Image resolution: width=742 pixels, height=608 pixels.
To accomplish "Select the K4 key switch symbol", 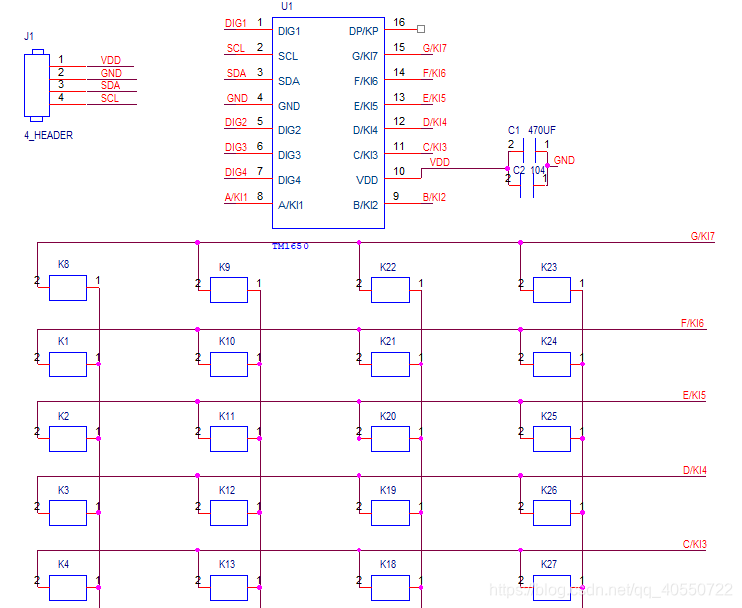I will click(x=68, y=588).
